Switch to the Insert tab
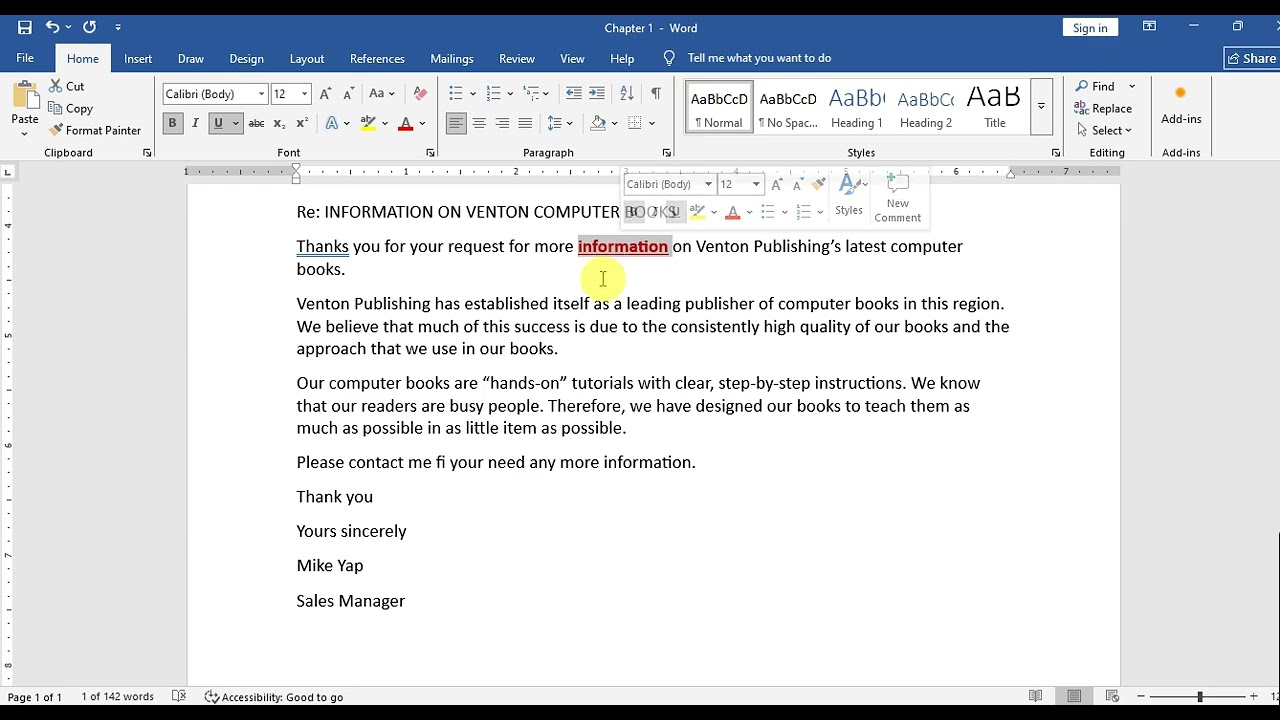 [x=138, y=58]
